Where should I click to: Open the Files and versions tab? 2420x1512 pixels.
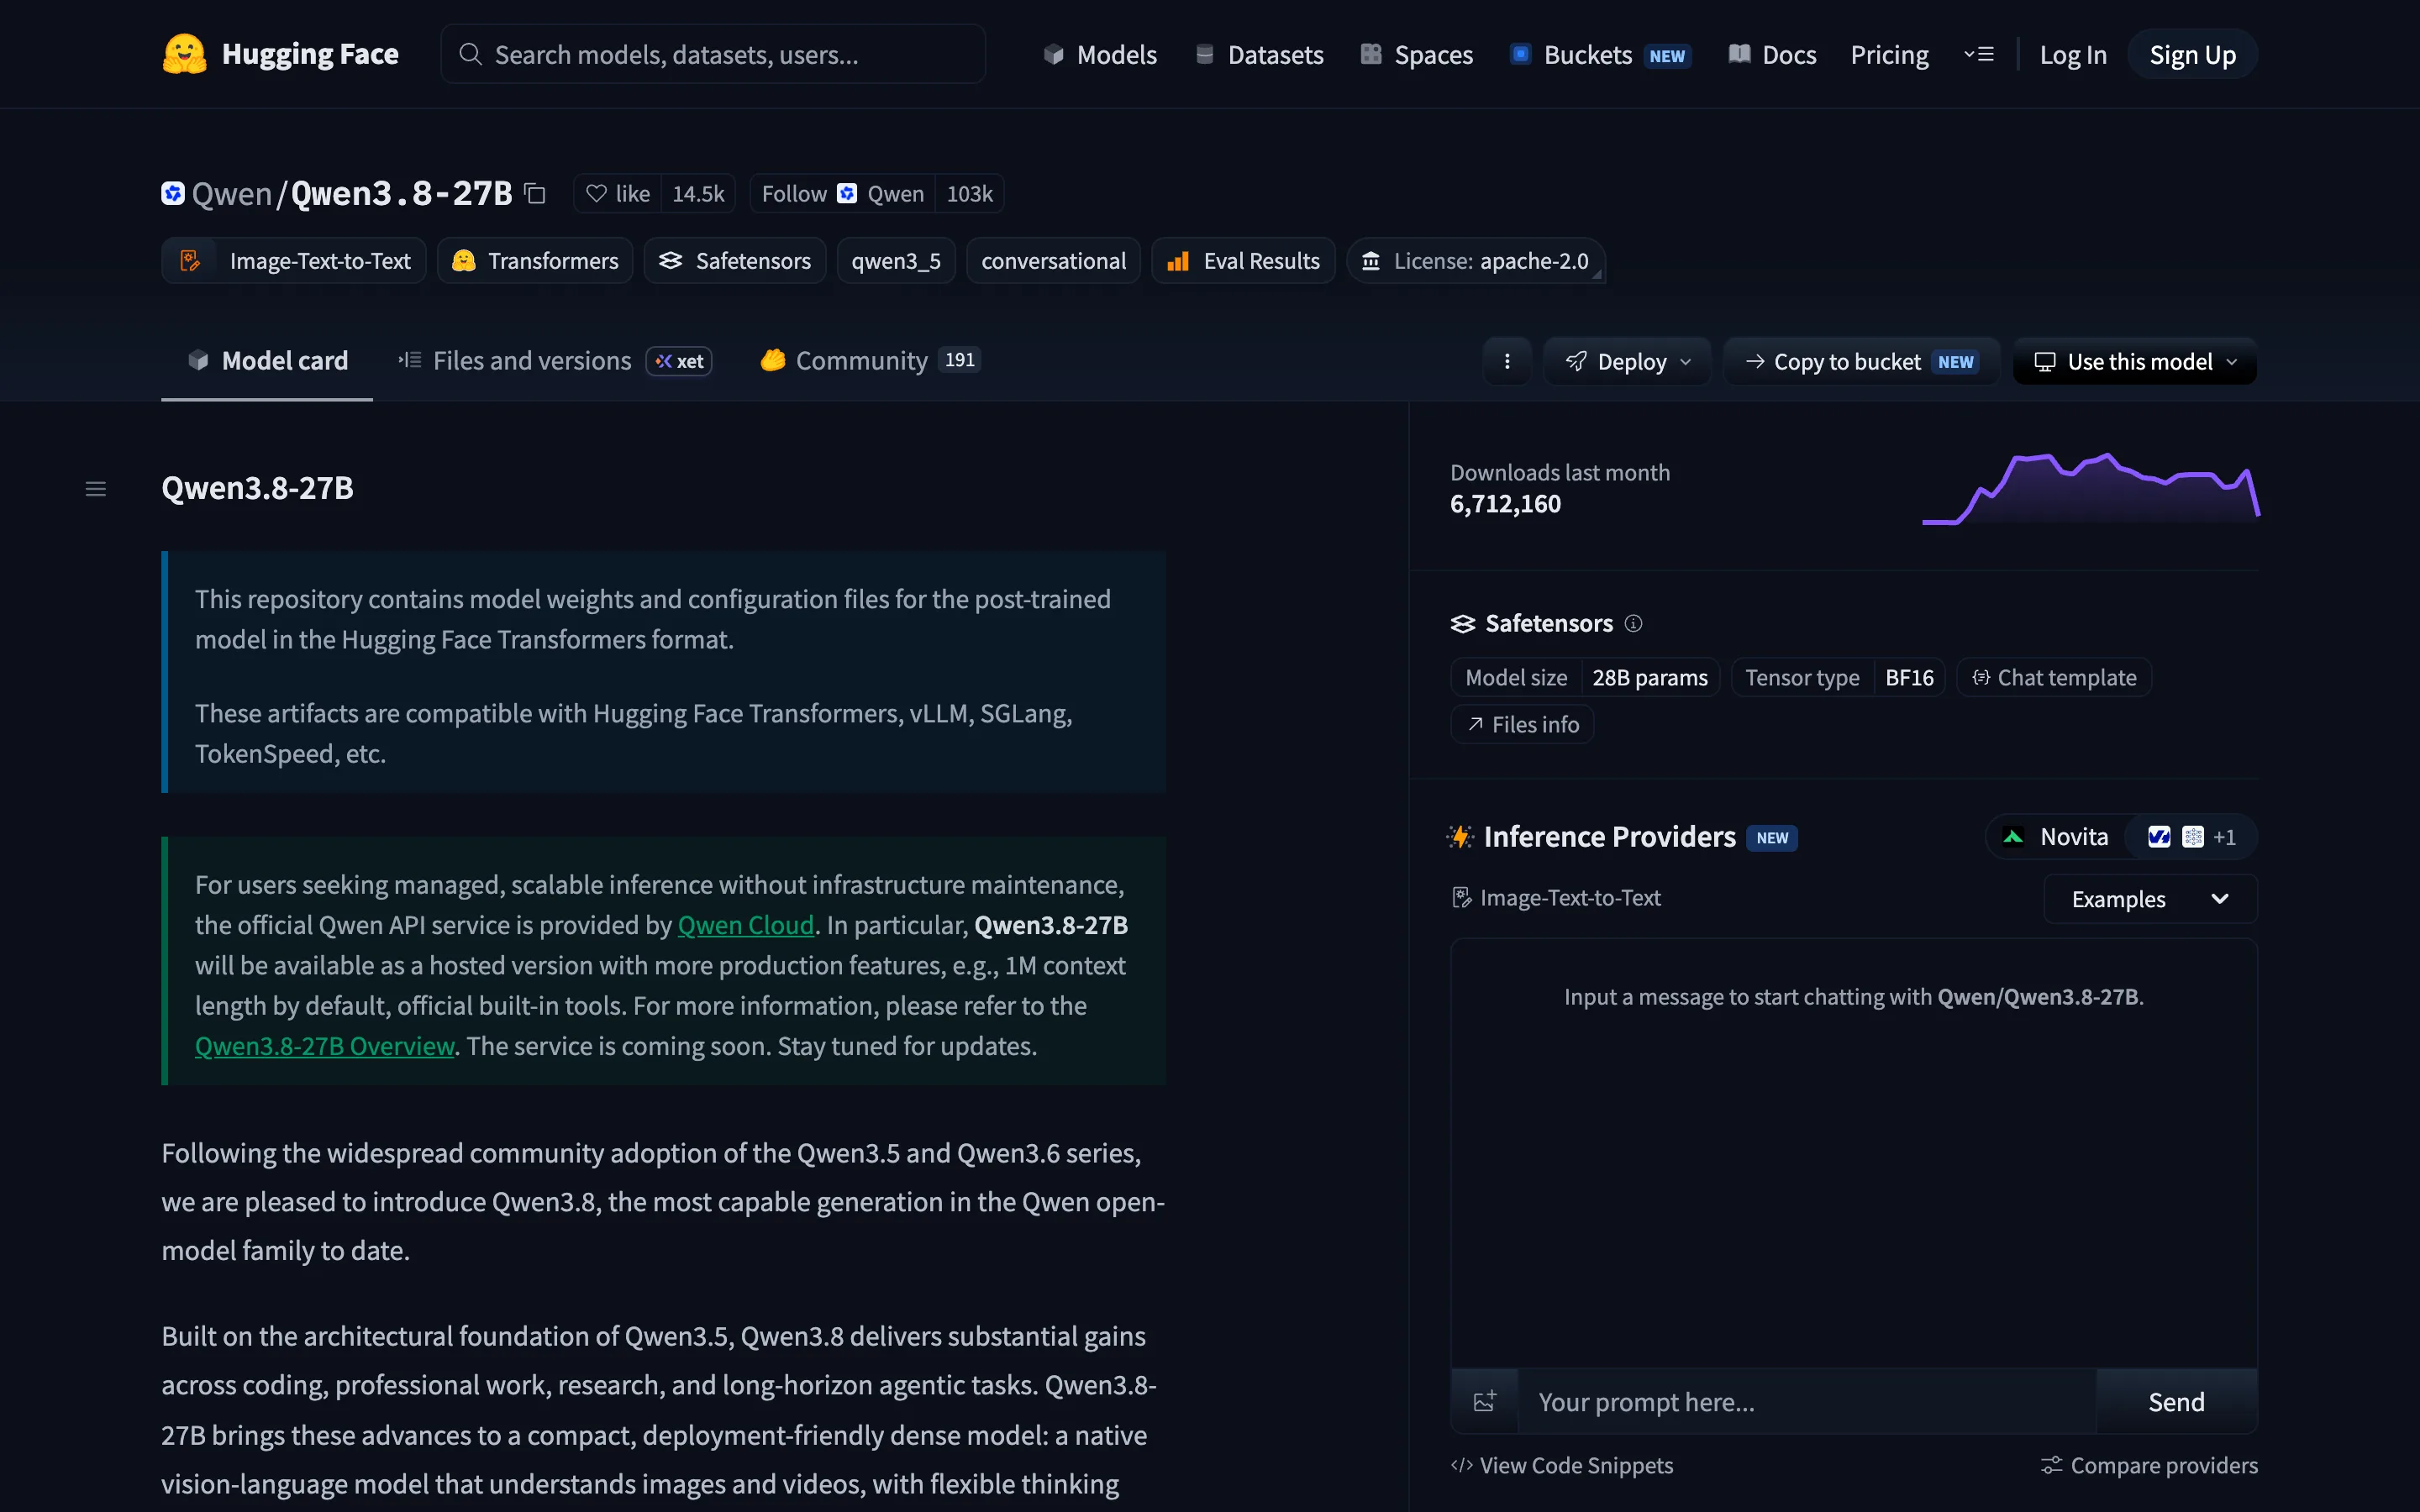coord(554,360)
